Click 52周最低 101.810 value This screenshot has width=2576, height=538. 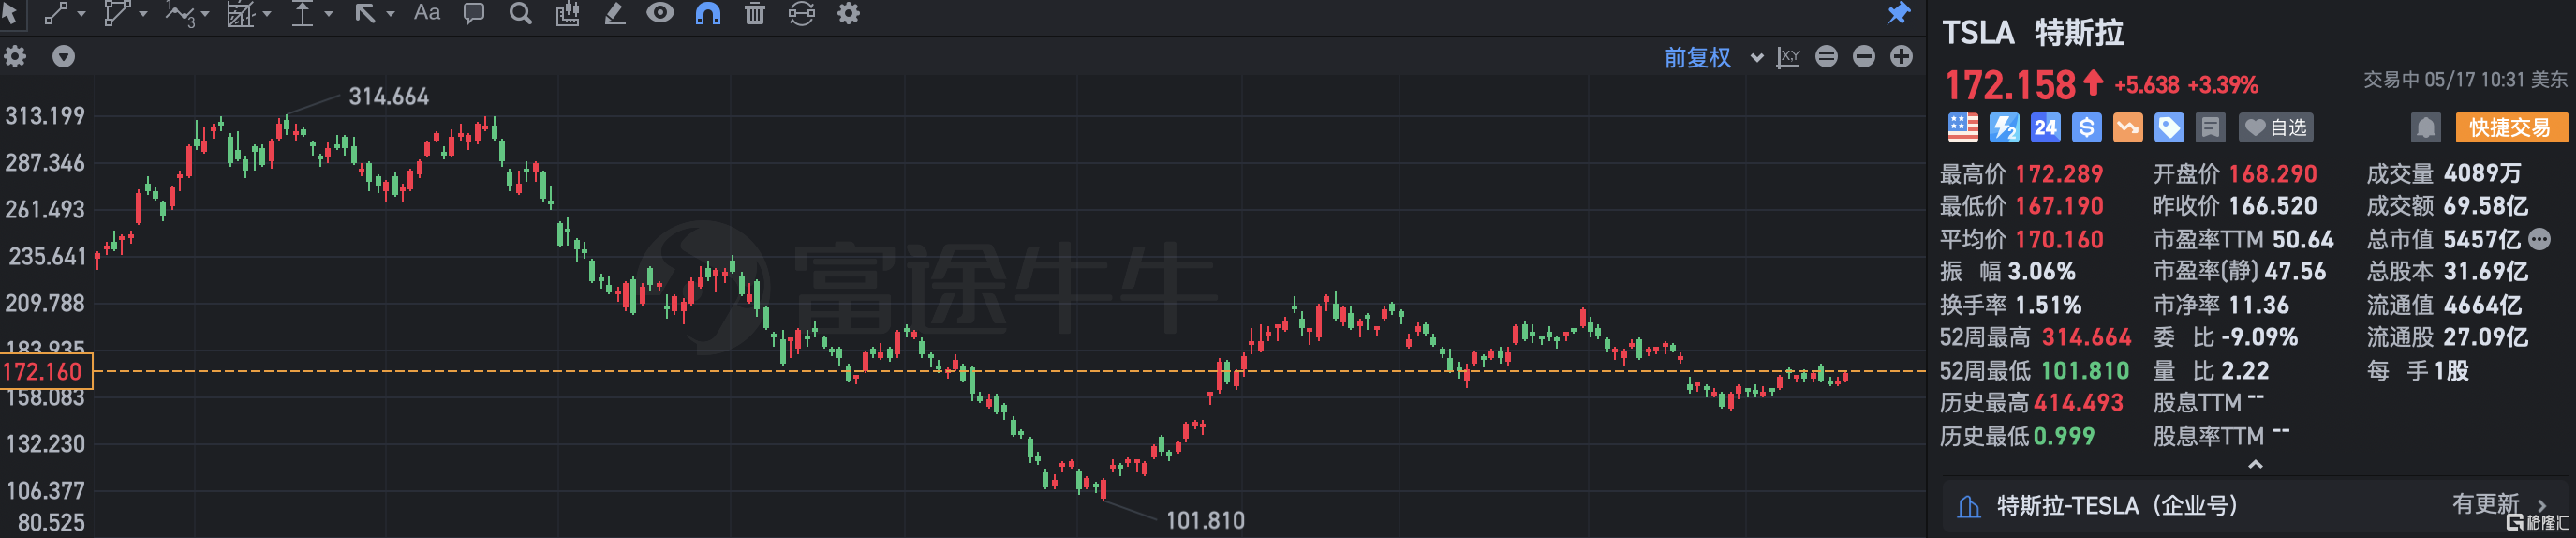coord(2084,371)
